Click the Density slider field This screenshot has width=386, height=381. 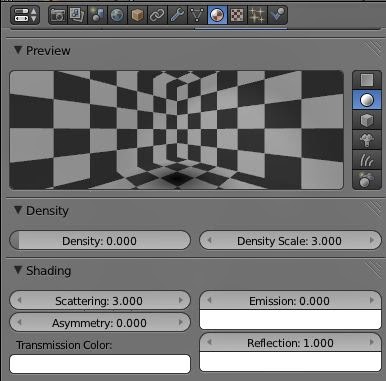pyautogui.click(x=100, y=241)
